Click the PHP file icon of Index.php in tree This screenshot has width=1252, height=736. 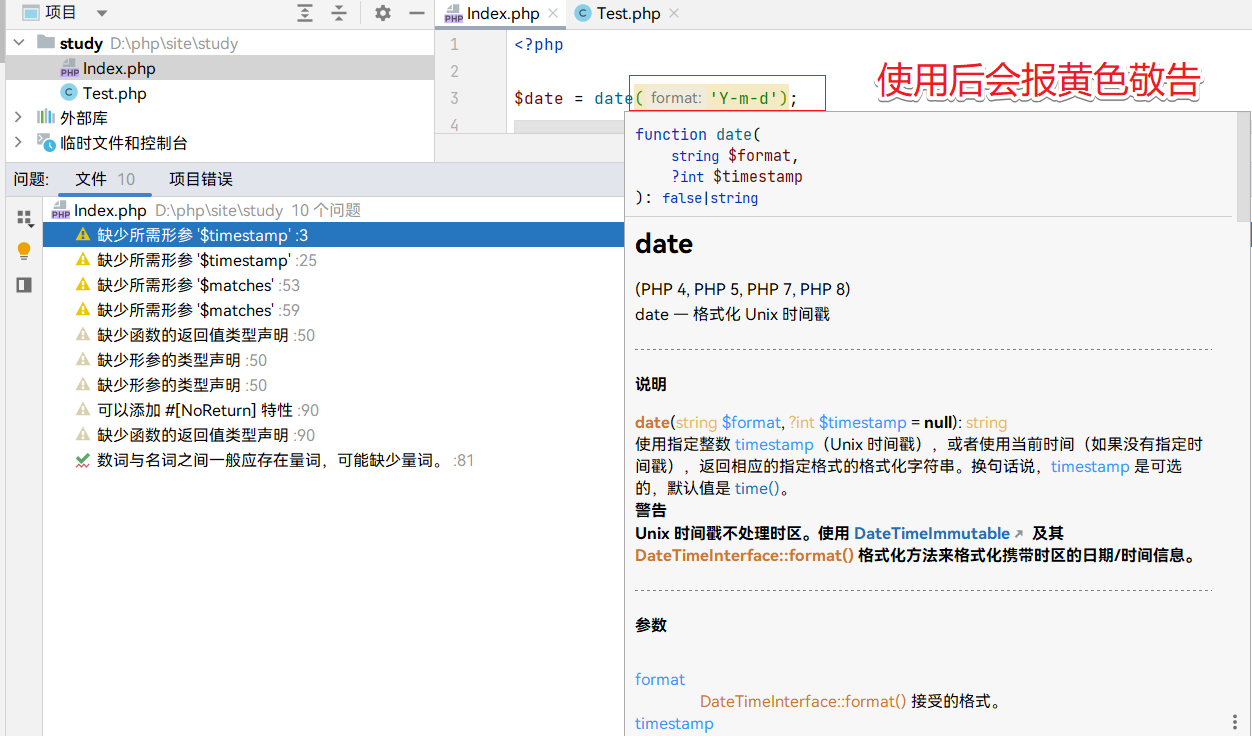coord(69,69)
